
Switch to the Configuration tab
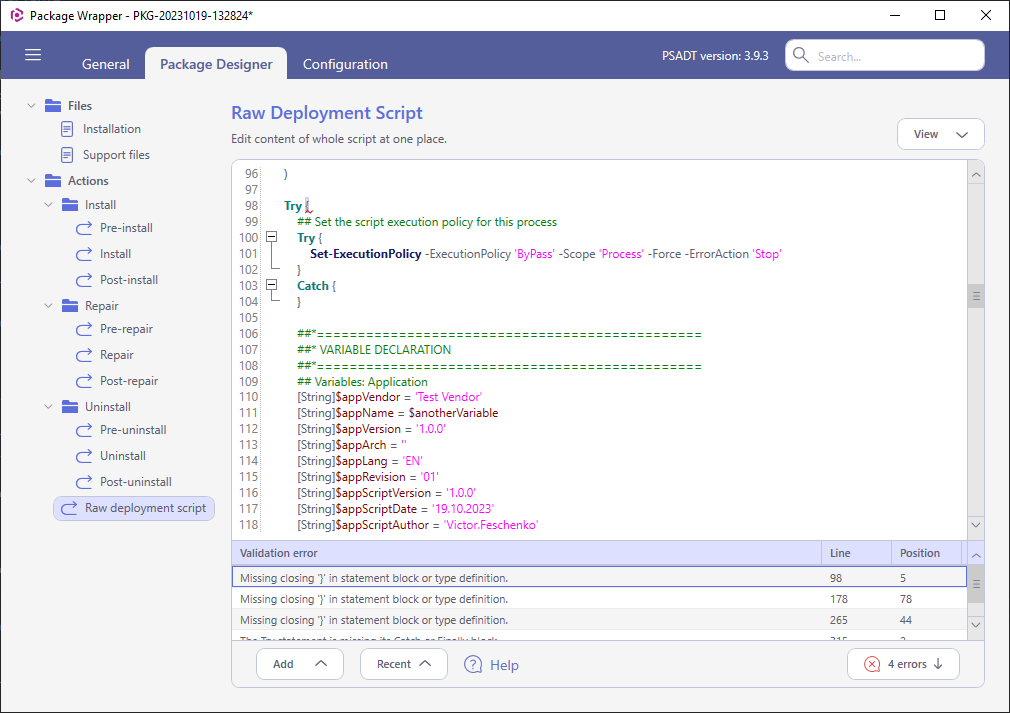pyautogui.click(x=345, y=64)
